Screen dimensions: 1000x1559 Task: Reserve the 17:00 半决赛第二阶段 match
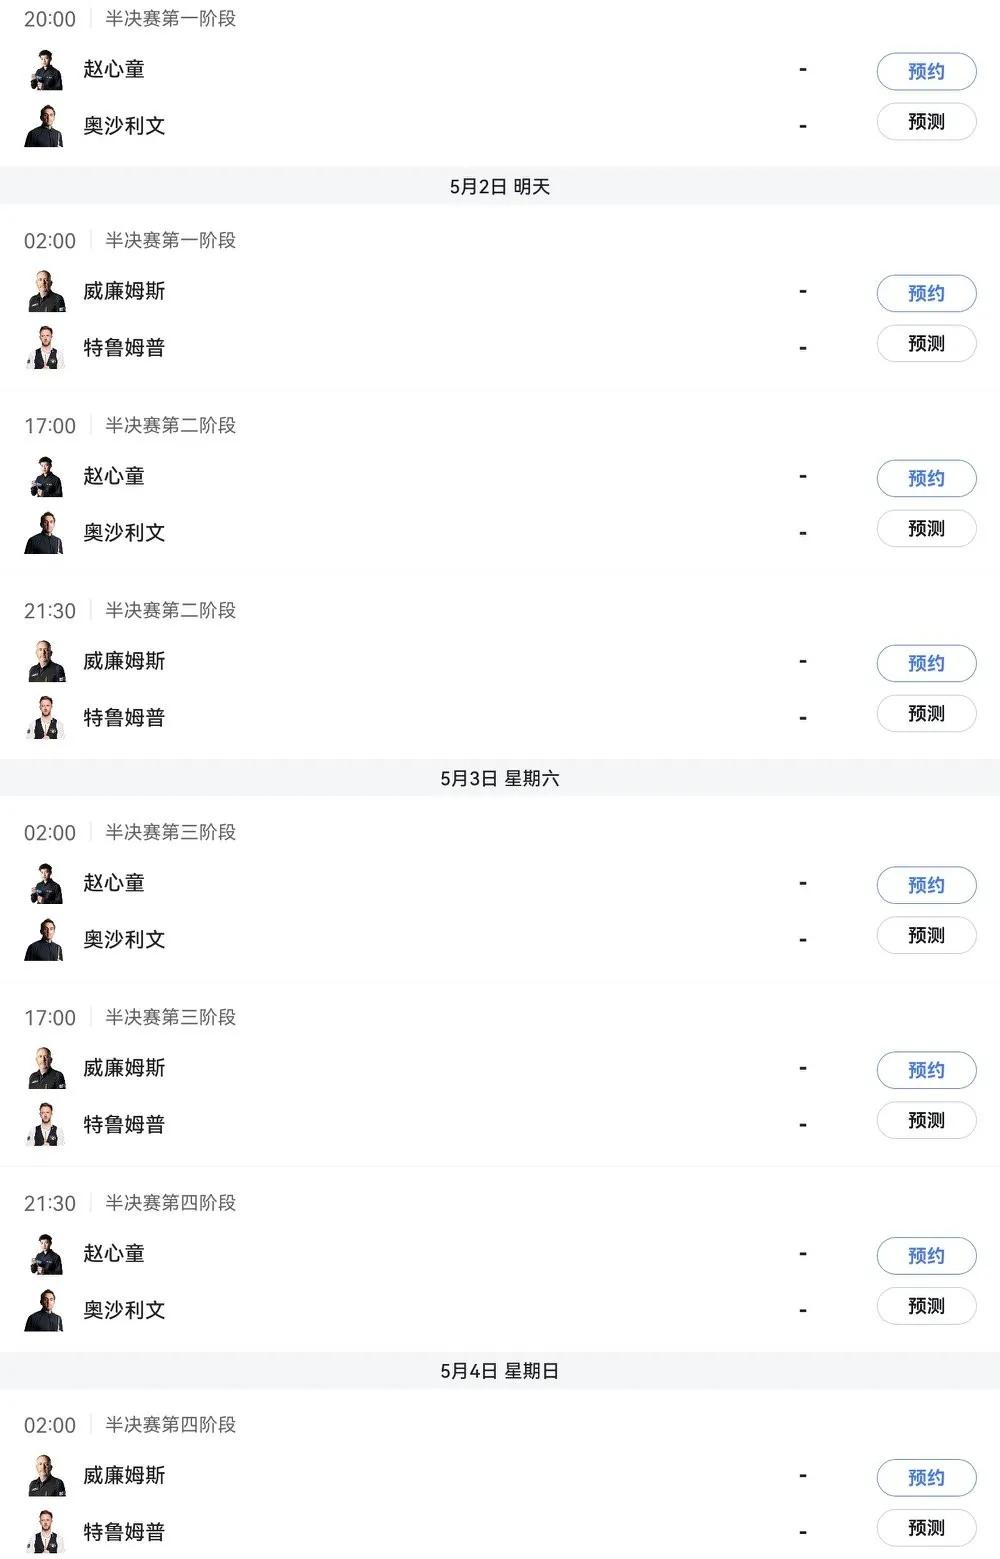coord(926,479)
